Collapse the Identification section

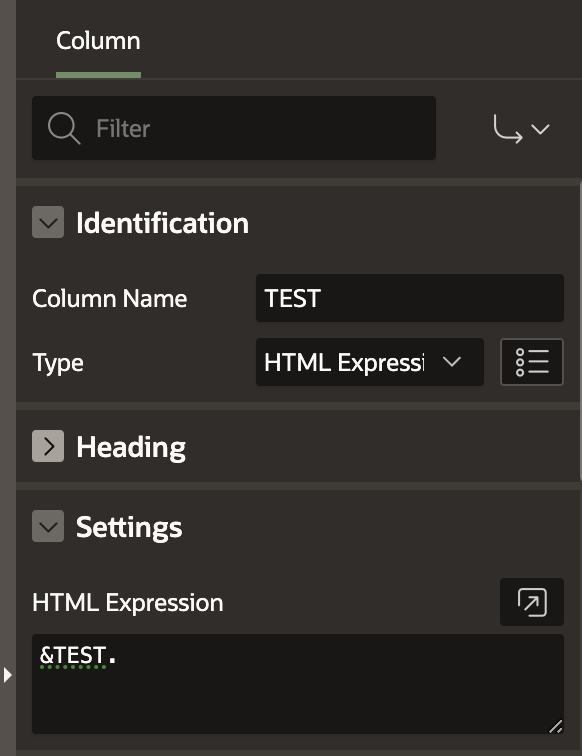pos(48,222)
